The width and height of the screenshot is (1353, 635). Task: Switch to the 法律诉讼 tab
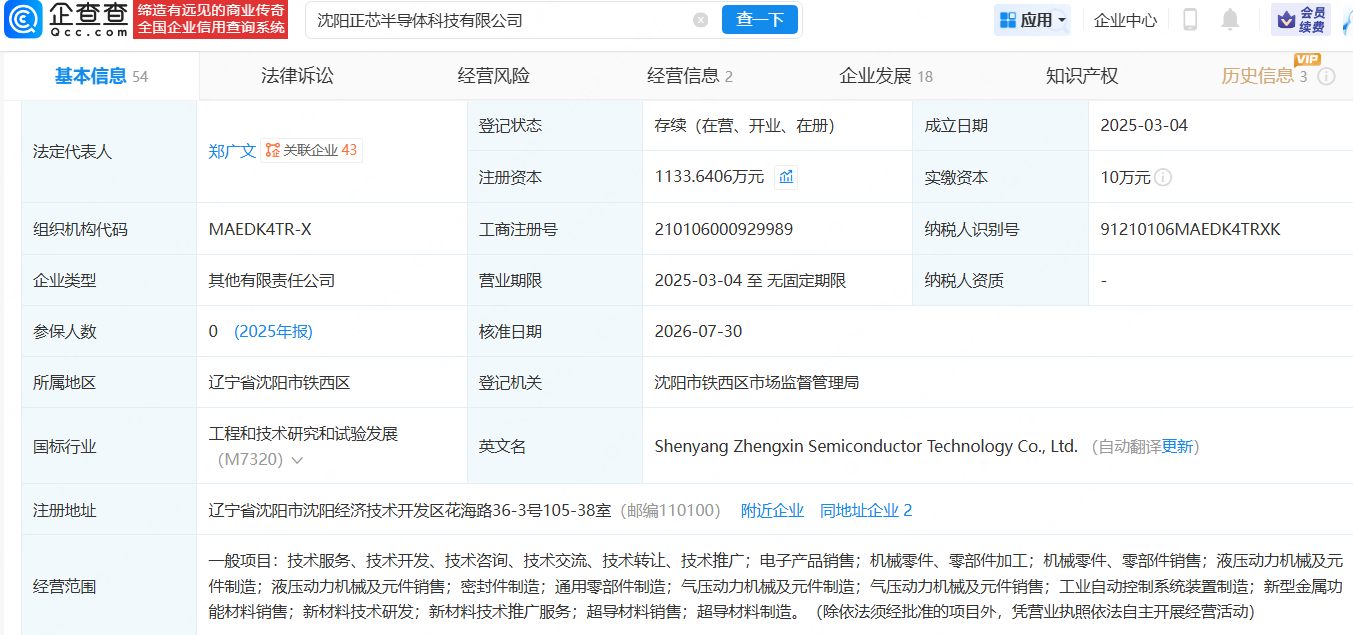[x=297, y=76]
